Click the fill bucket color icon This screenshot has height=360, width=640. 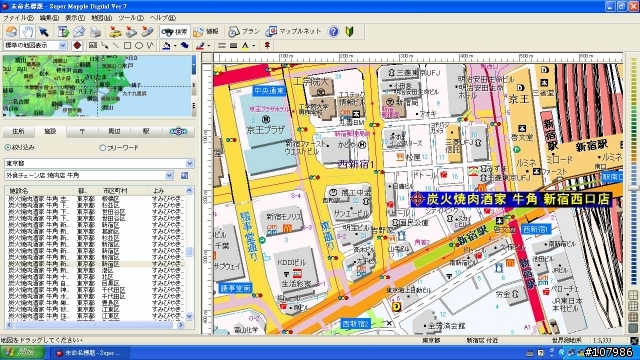[166, 45]
